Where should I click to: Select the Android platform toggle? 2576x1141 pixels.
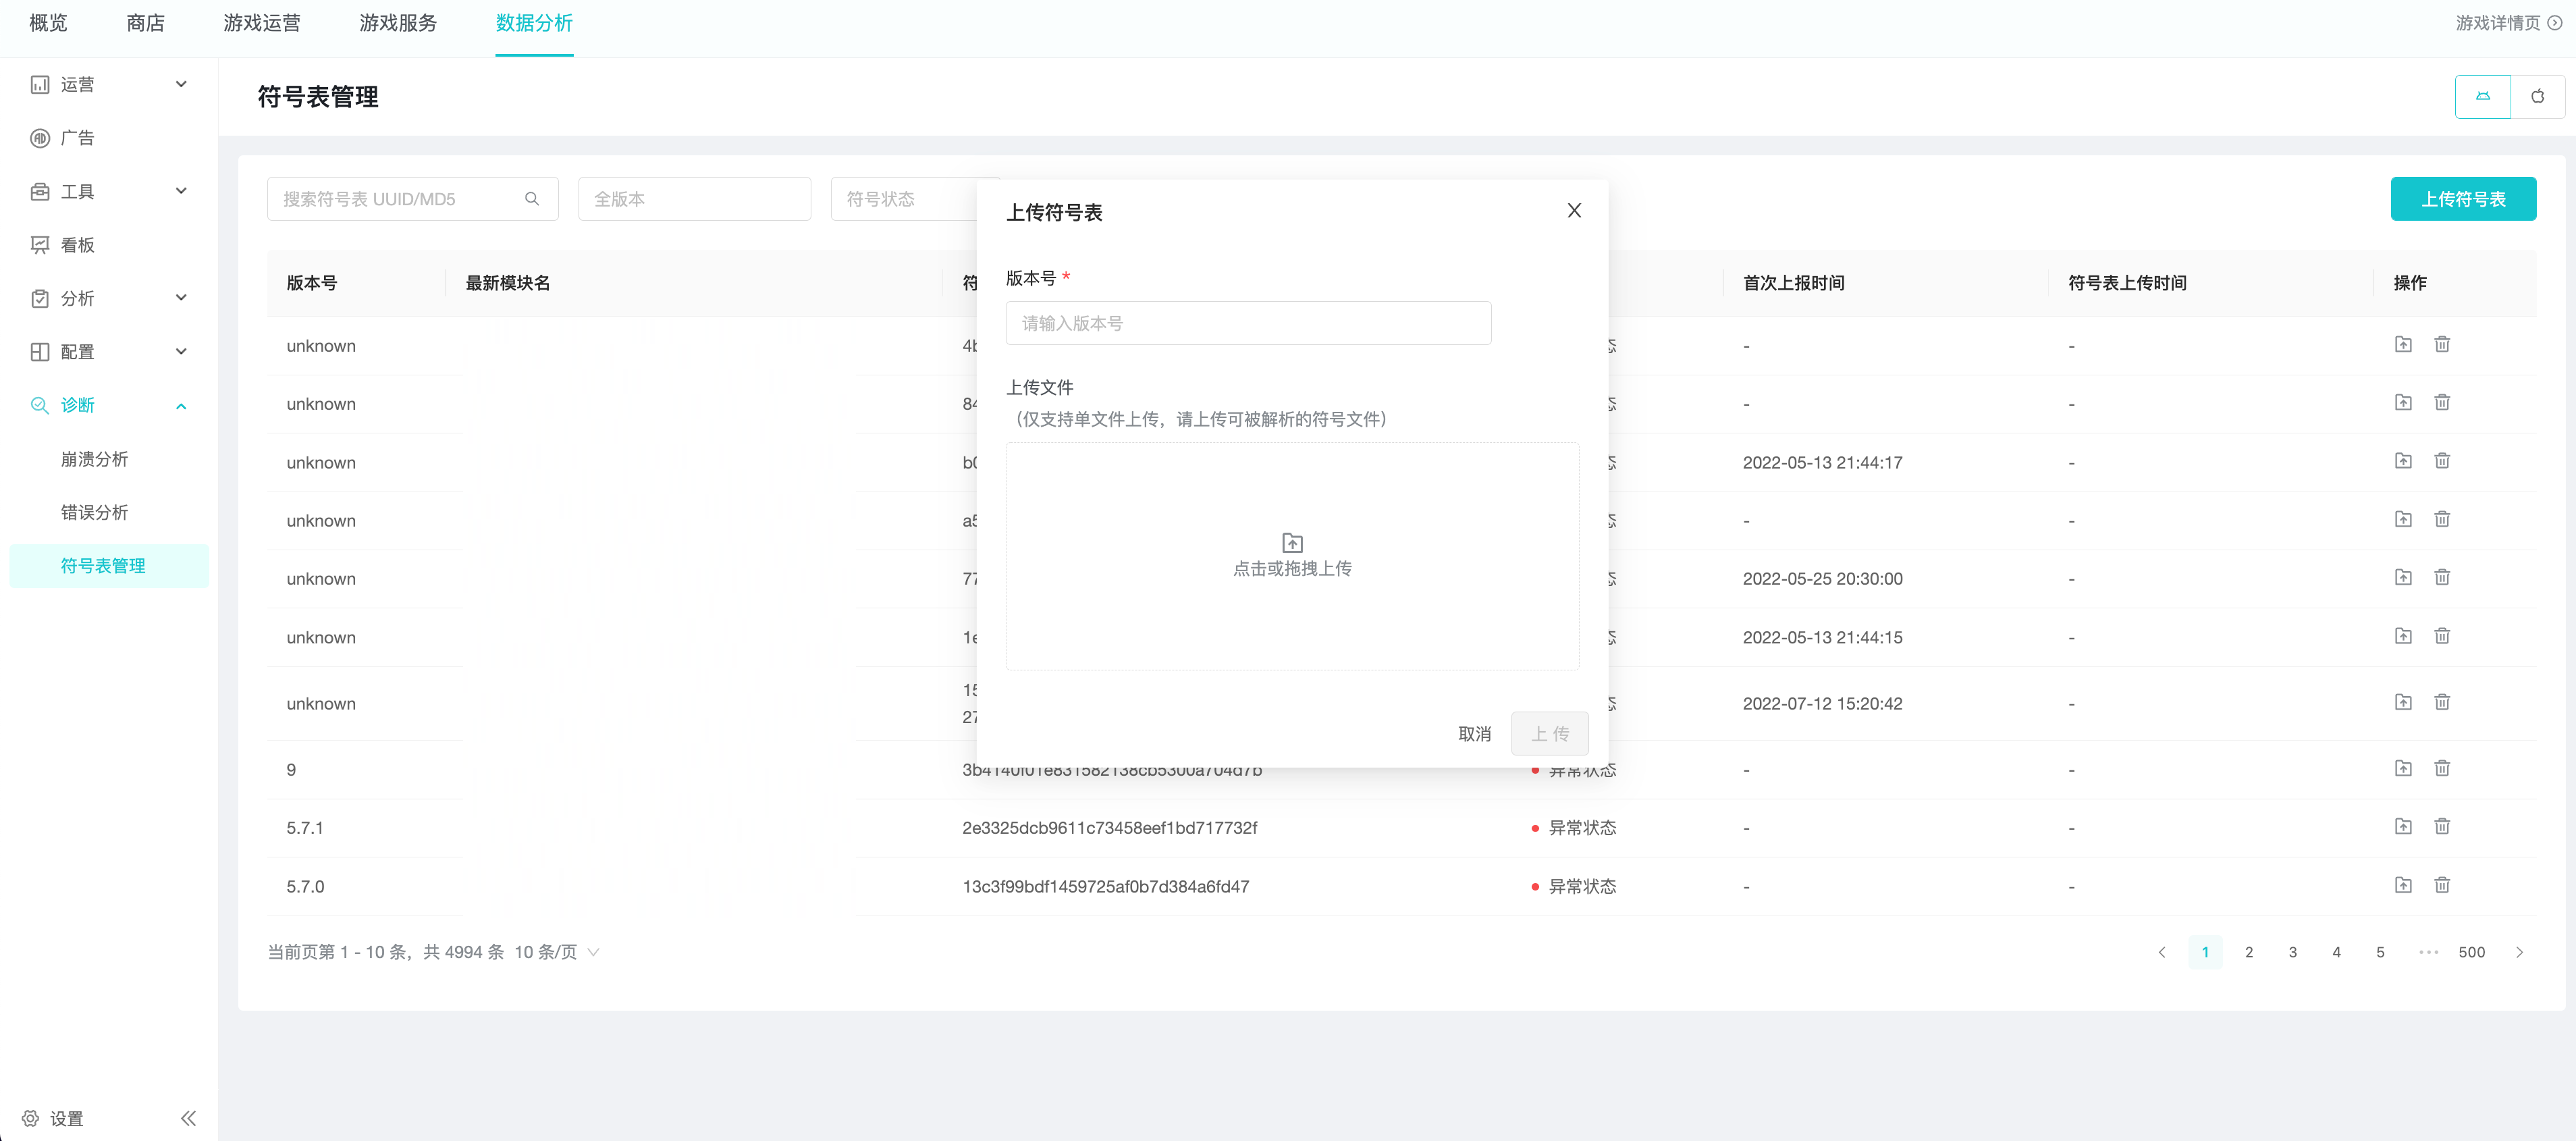[x=2483, y=96]
